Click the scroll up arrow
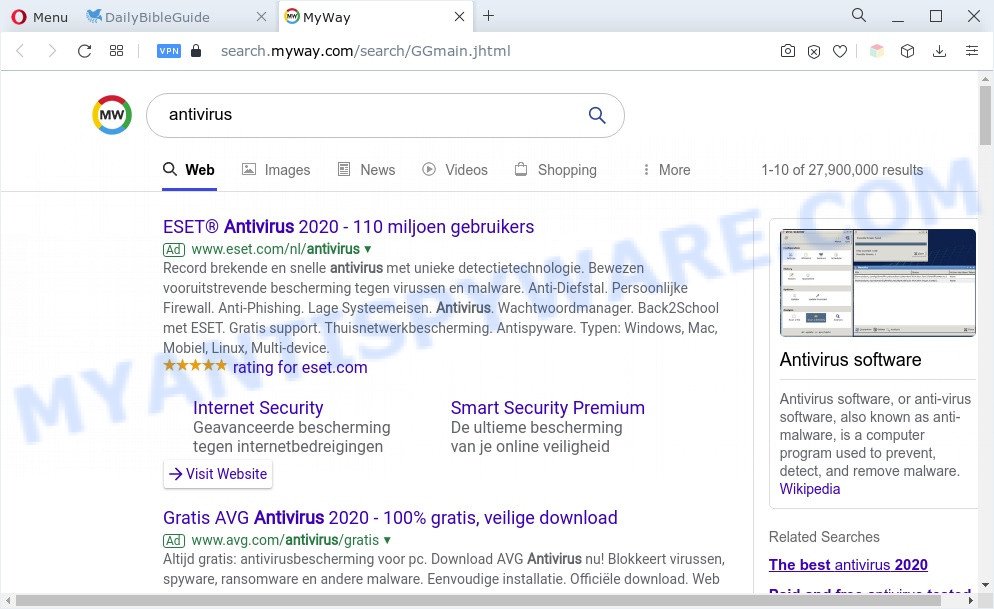This screenshot has width=994, height=609. coord(984,79)
